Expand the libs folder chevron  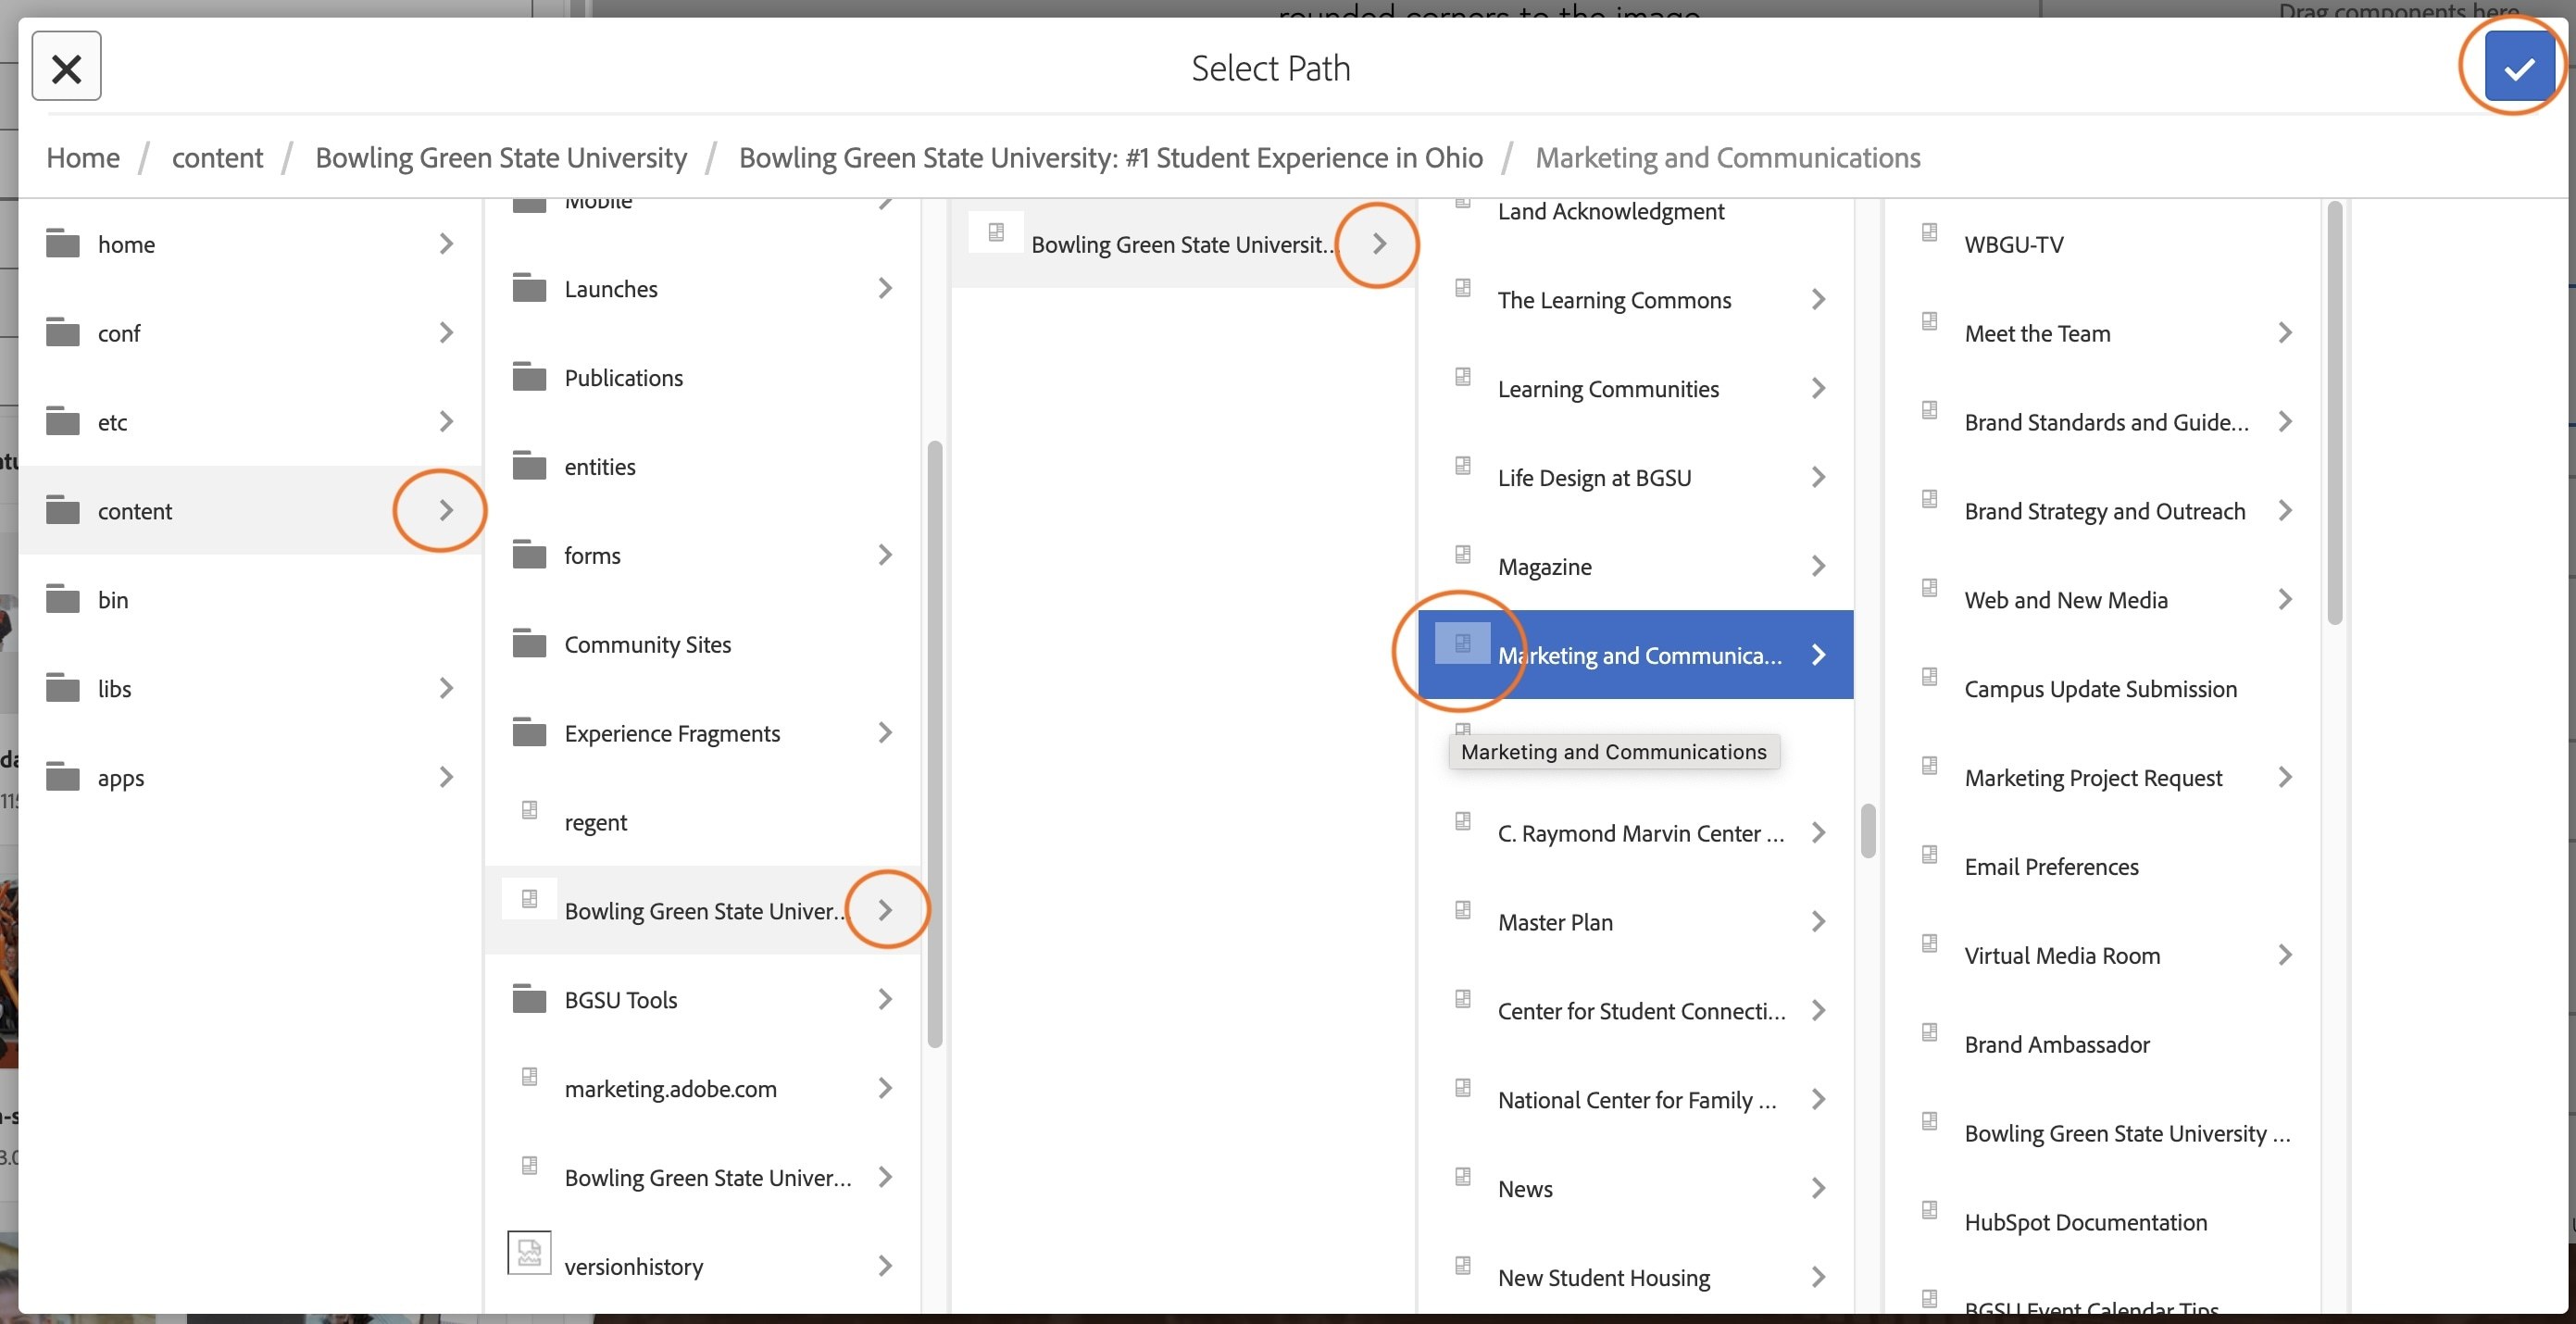pos(446,688)
